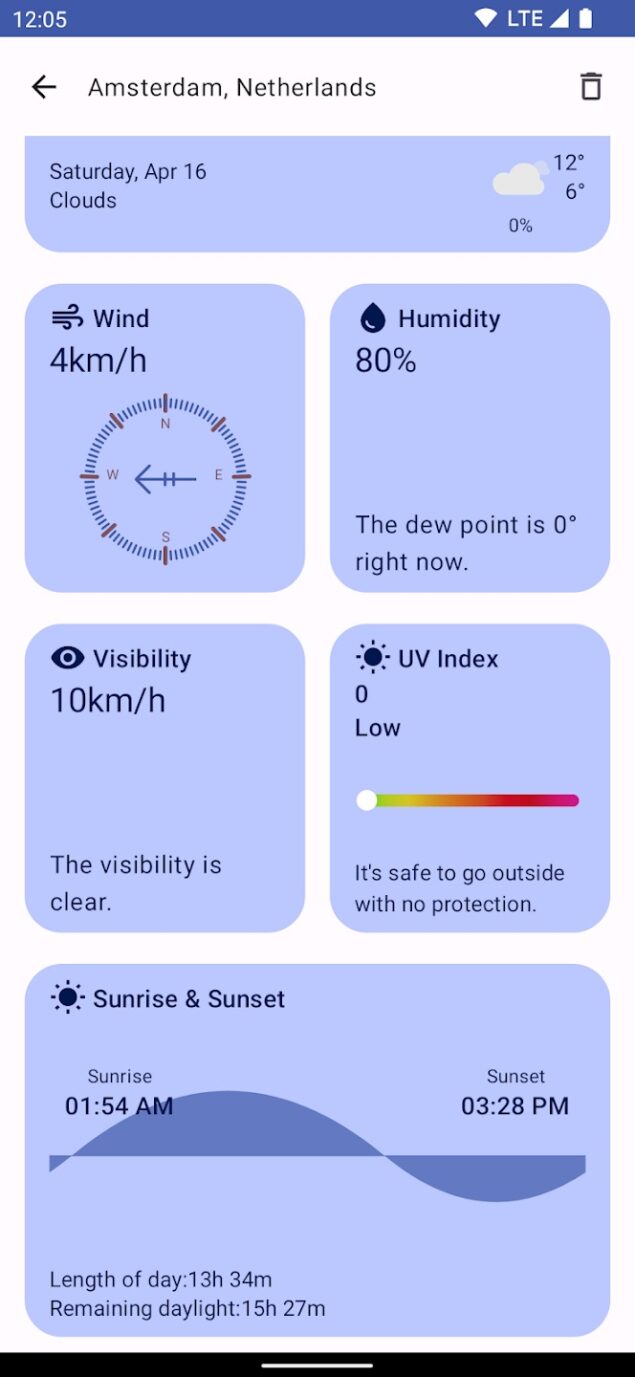Tap the visibility eye icon
635x1377 pixels.
[67, 658]
